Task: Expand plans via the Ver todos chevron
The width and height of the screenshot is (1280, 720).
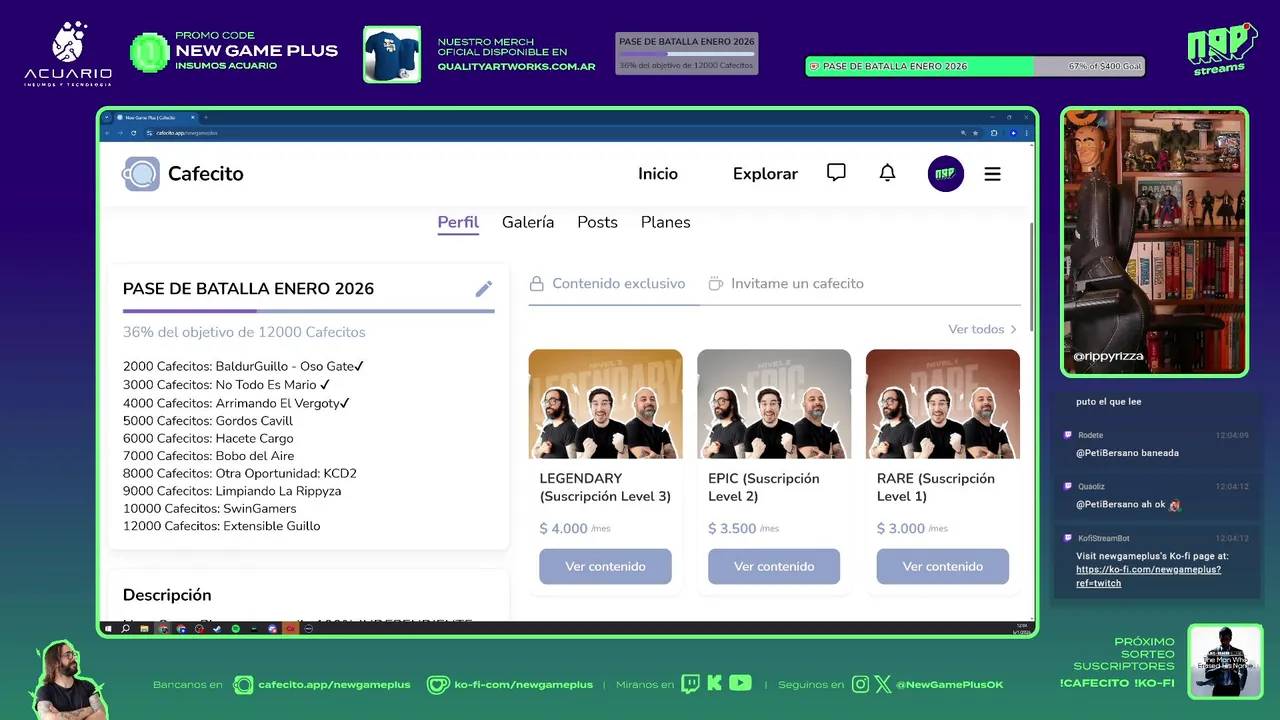Action: click(1013, 329)
